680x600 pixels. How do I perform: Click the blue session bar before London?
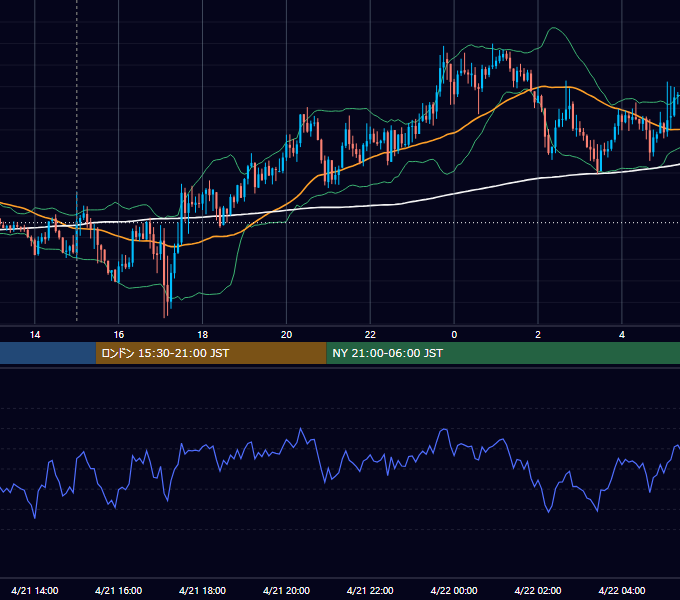[x=48, y=353]
